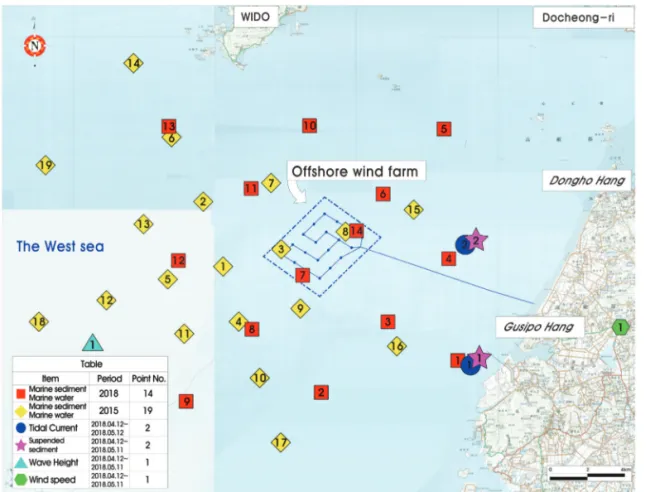Image resolution: width=655 pixels, height=492 pixels.
Task: Click yellow diamond marker 16
Action: coord(397,346)
